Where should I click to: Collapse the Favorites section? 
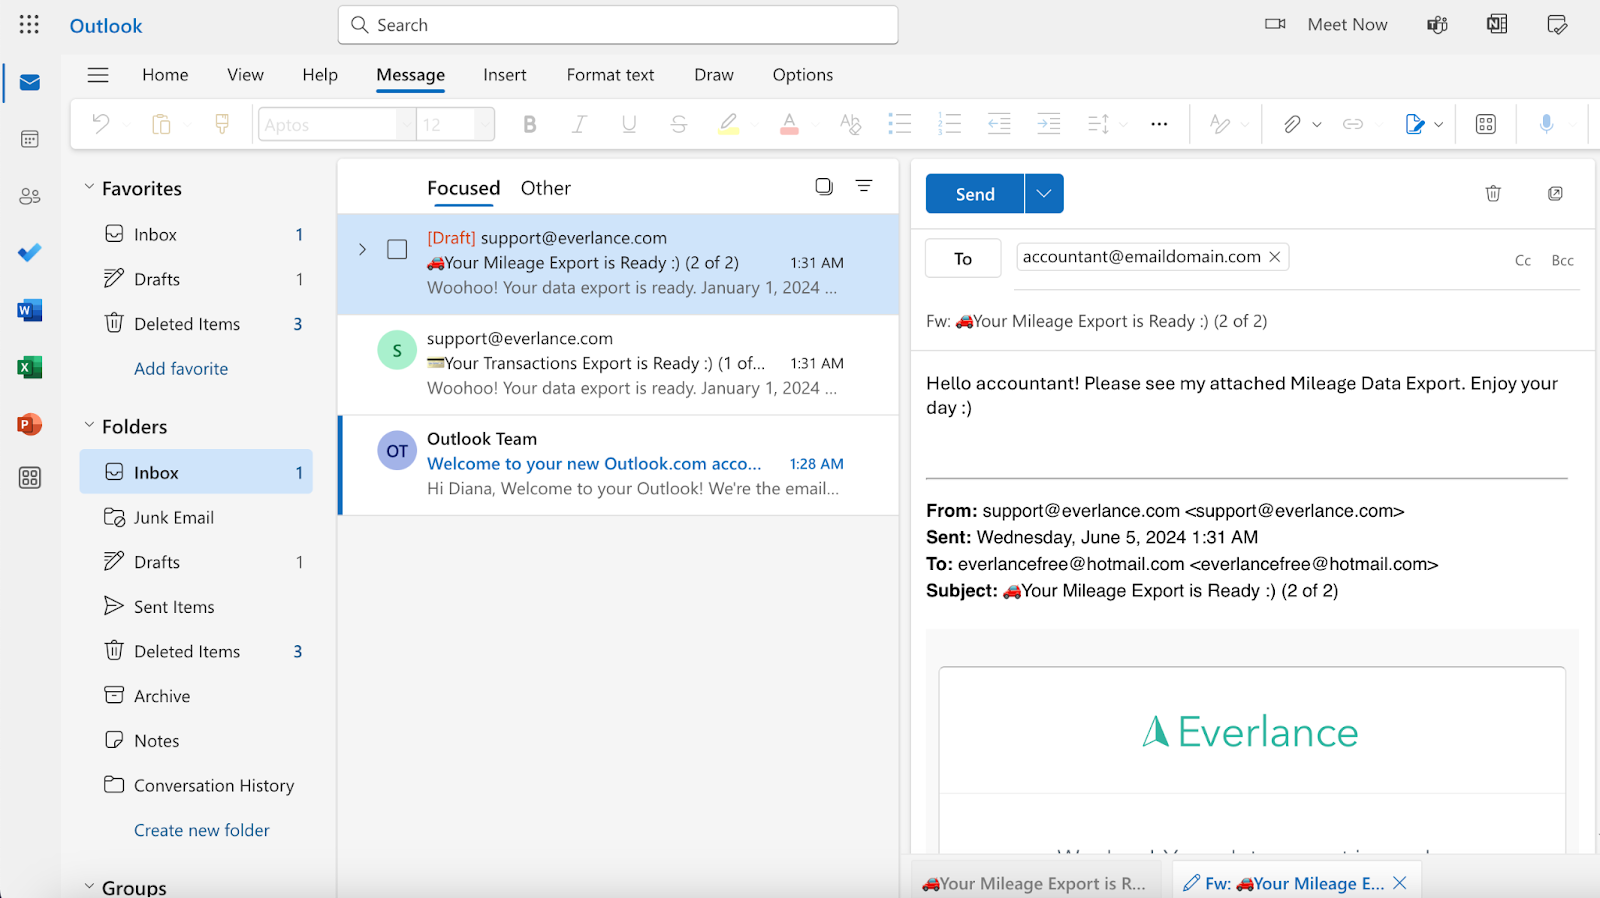coord(89,188)
